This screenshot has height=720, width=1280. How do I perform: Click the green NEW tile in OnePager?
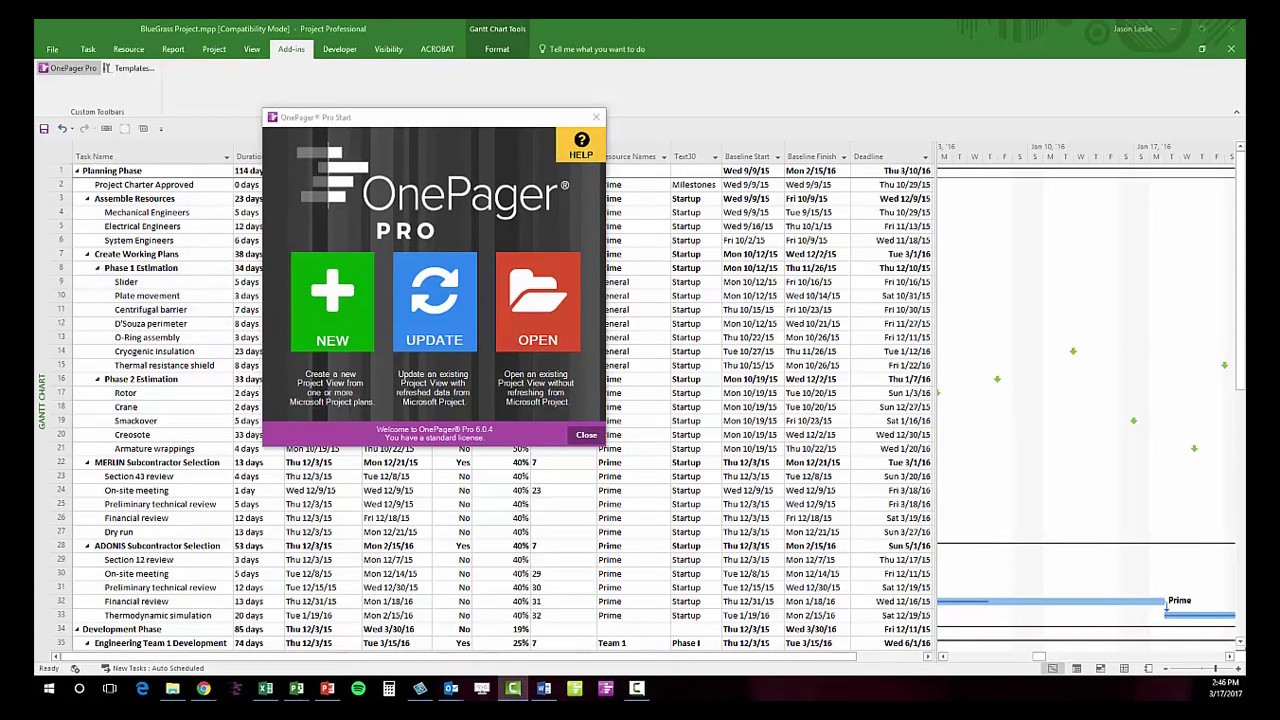click(332, 302)
